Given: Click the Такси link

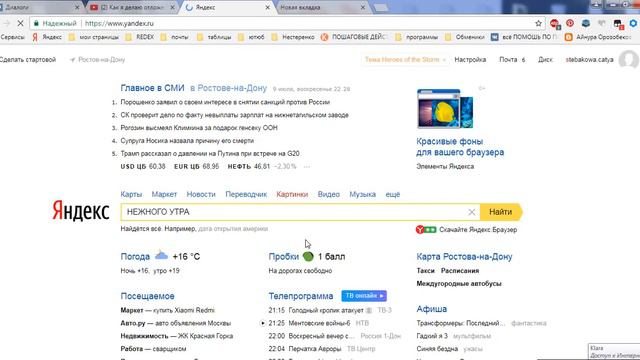Looking at the screenshot, I should pos(425,271).
